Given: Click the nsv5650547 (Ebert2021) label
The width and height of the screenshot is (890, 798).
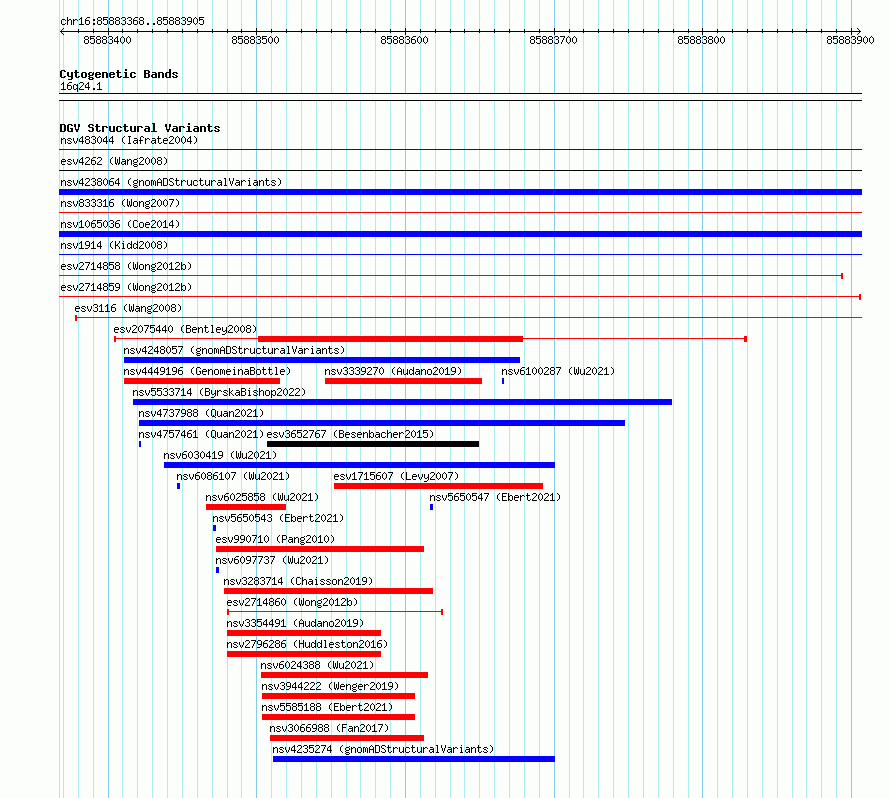Looking at the screenshot, I should point(495,497).
